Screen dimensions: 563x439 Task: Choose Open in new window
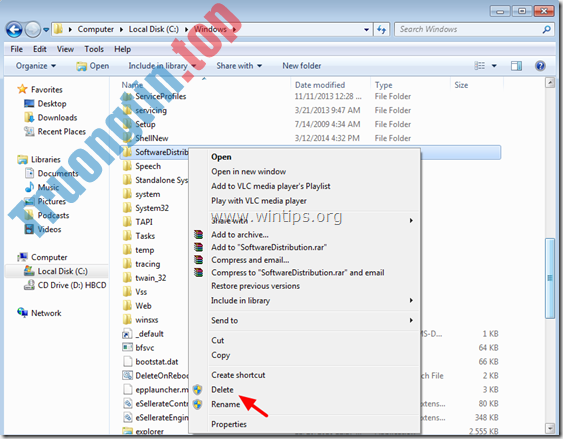[x=248, y=172]
